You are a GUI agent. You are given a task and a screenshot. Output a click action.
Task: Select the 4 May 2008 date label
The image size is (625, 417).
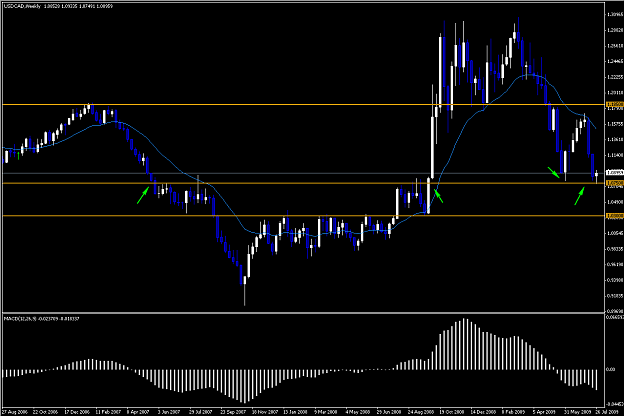coord(357,411)
